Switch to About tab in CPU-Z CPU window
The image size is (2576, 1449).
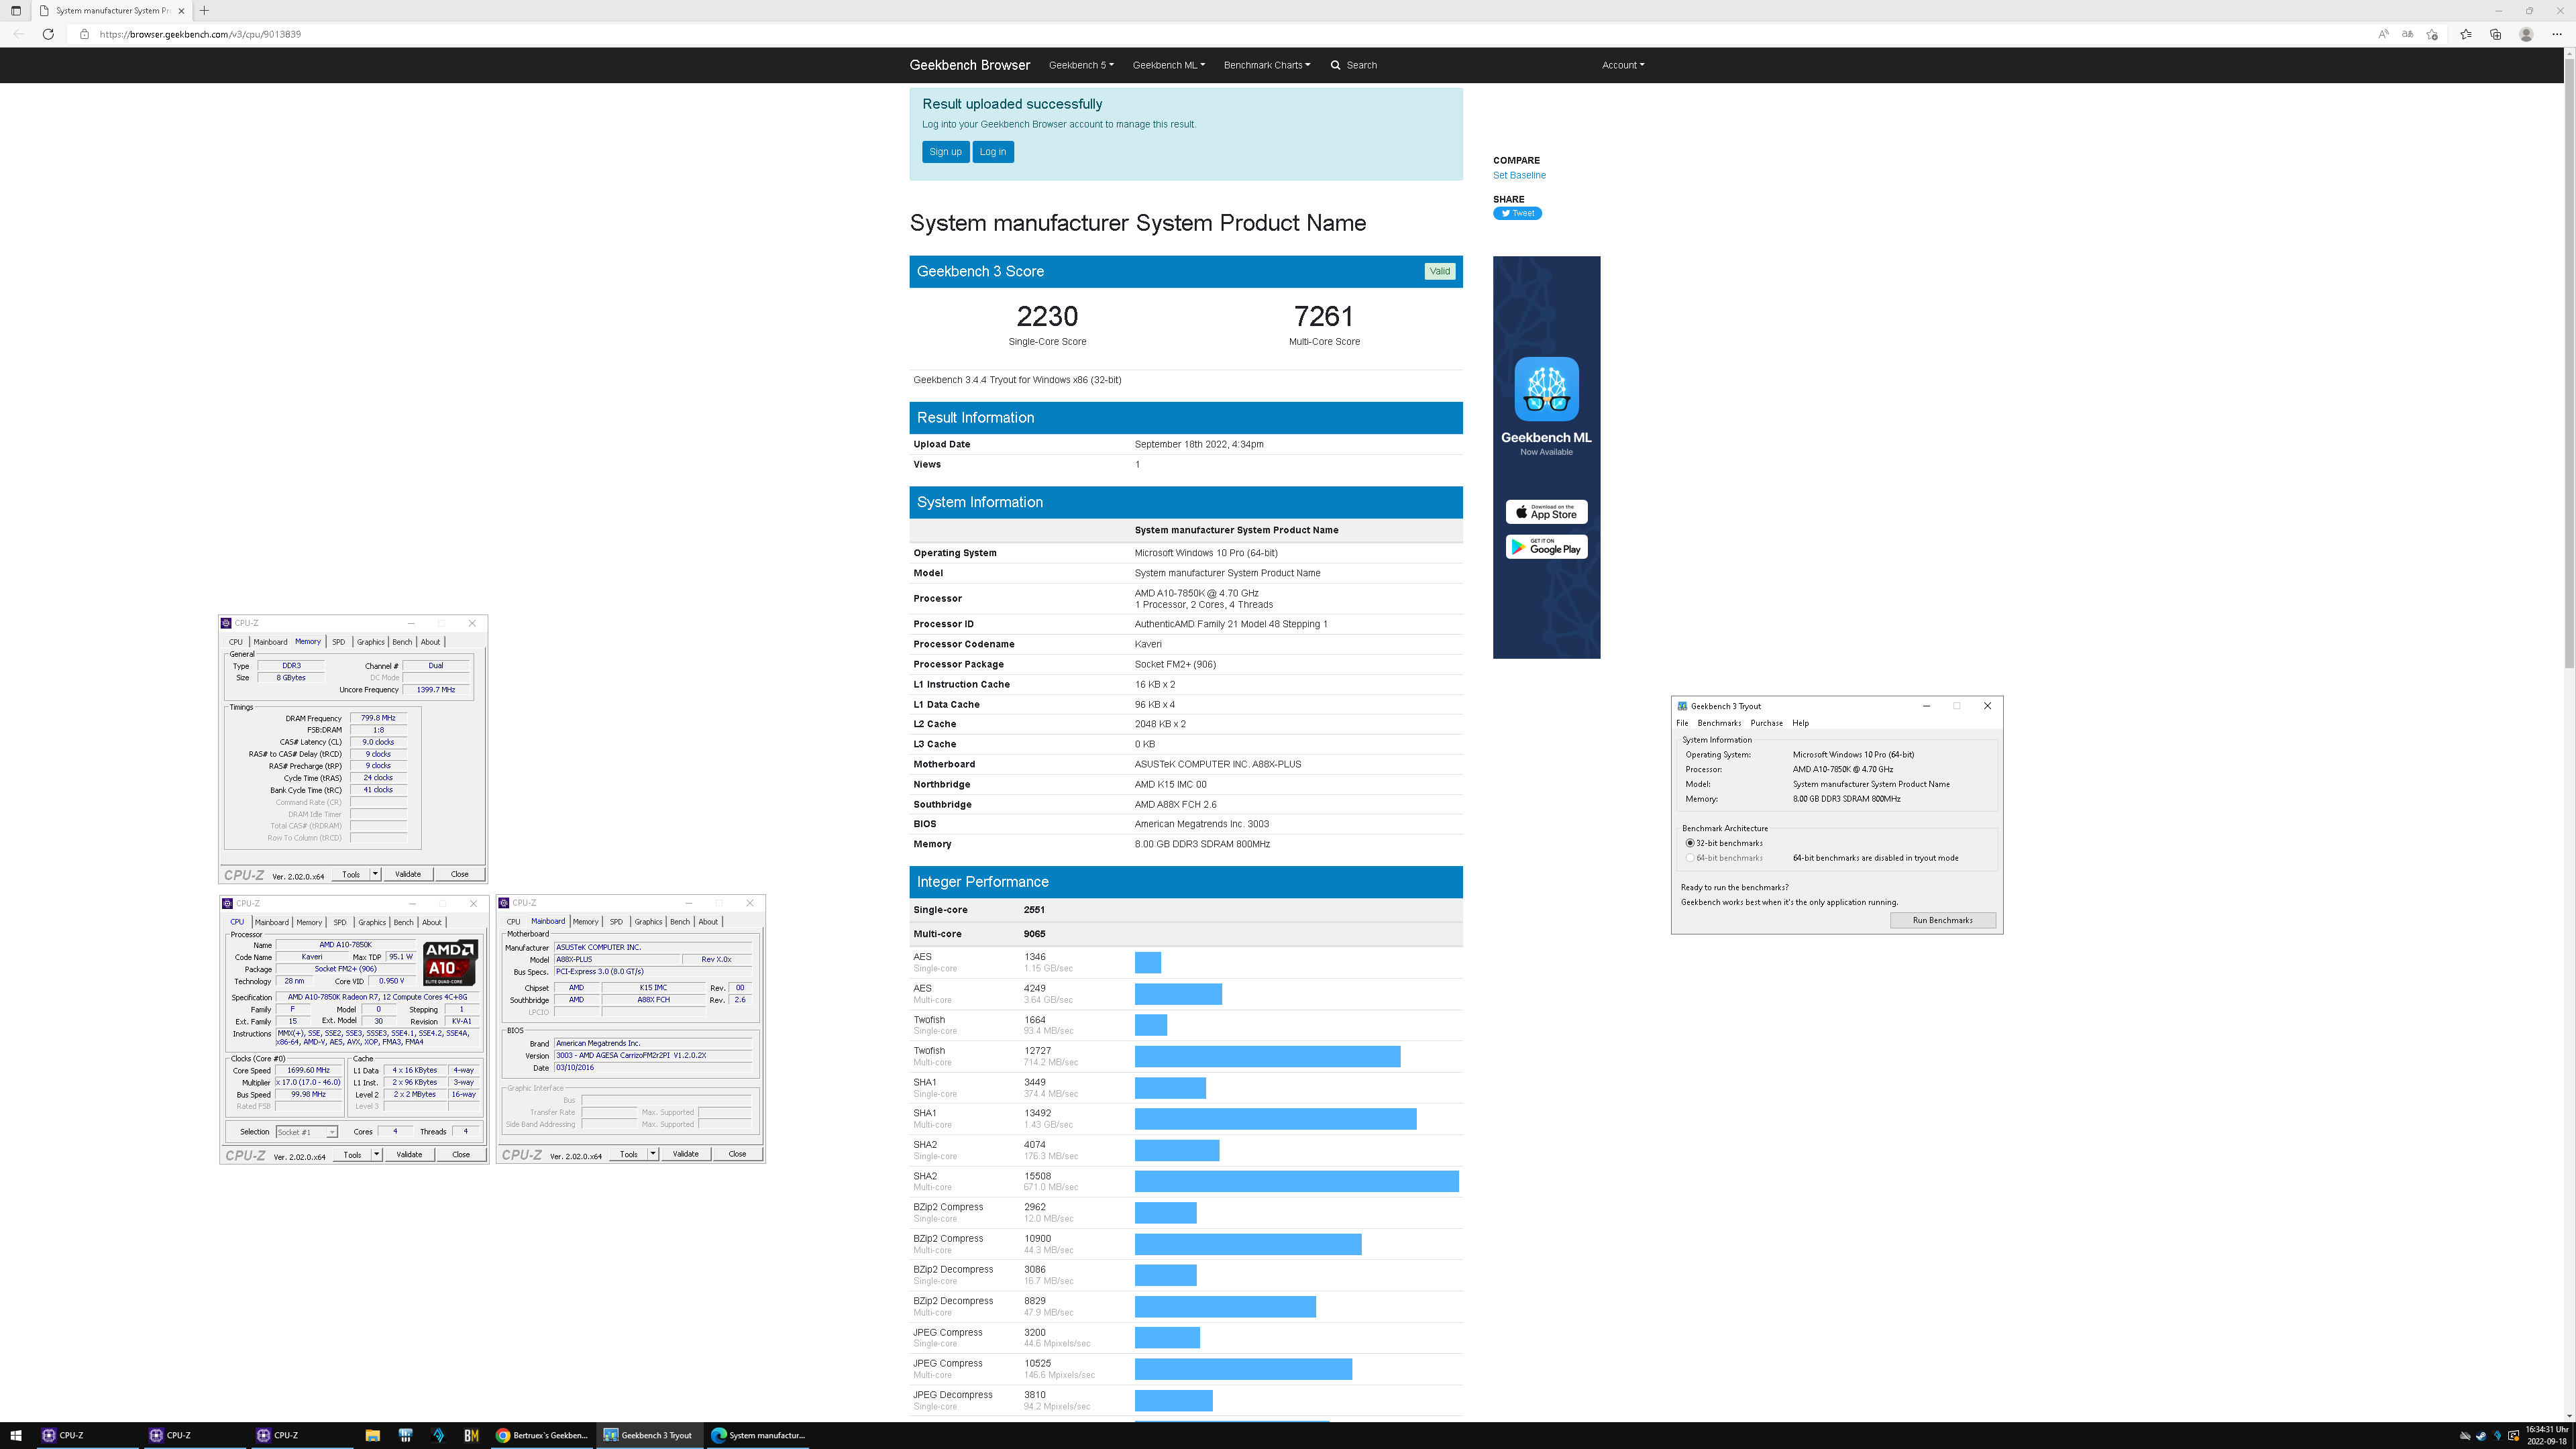tap(431, 922)
